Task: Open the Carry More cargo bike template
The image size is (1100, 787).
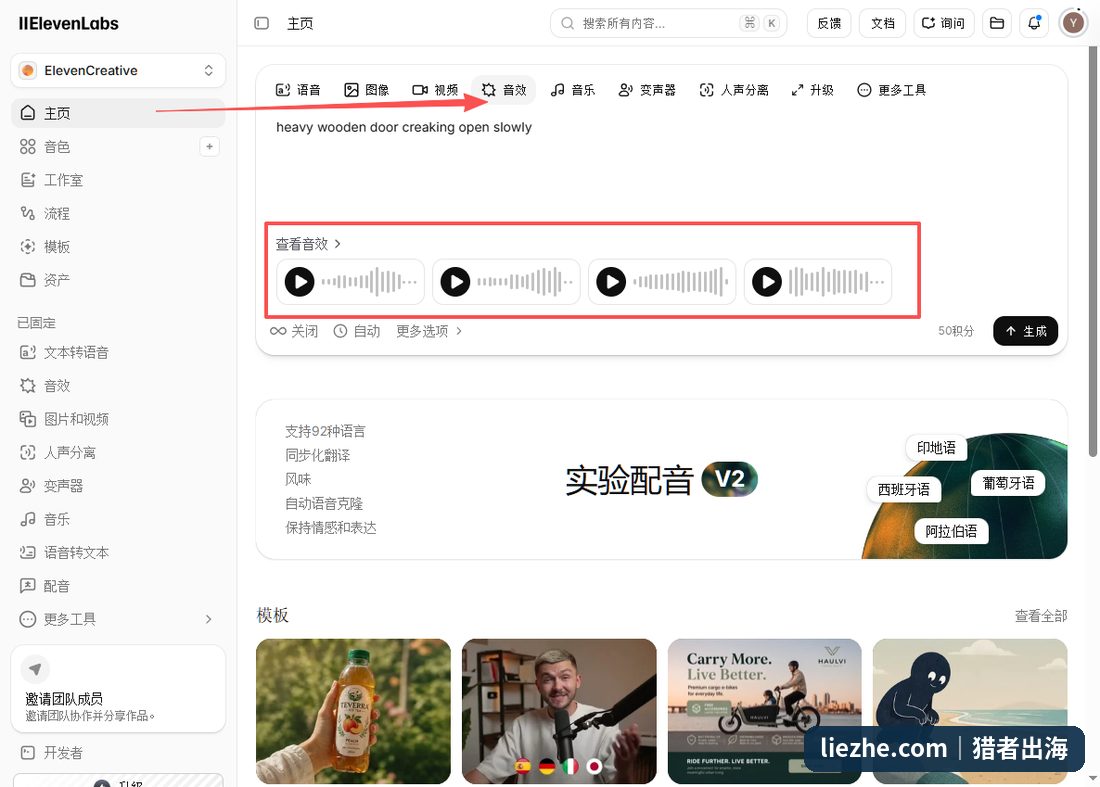Action: [x=765, y=711]
